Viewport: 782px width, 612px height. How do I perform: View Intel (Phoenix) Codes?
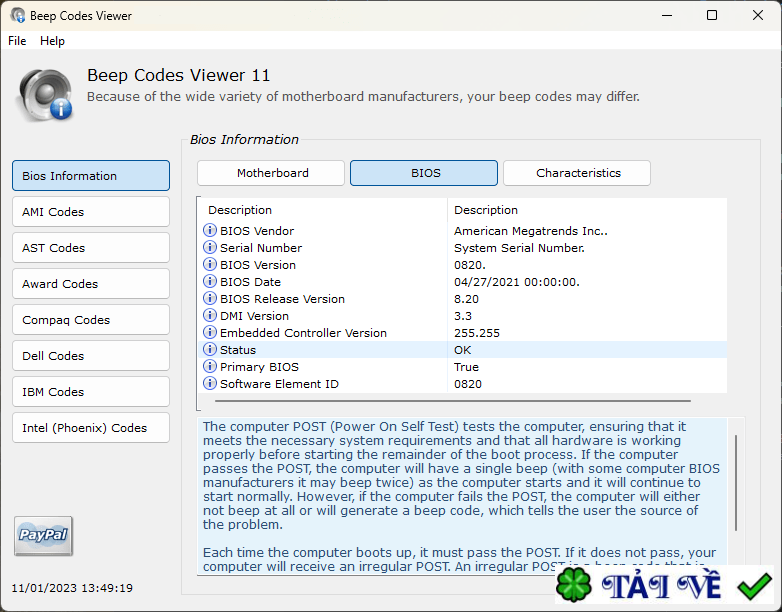(91, 428)
